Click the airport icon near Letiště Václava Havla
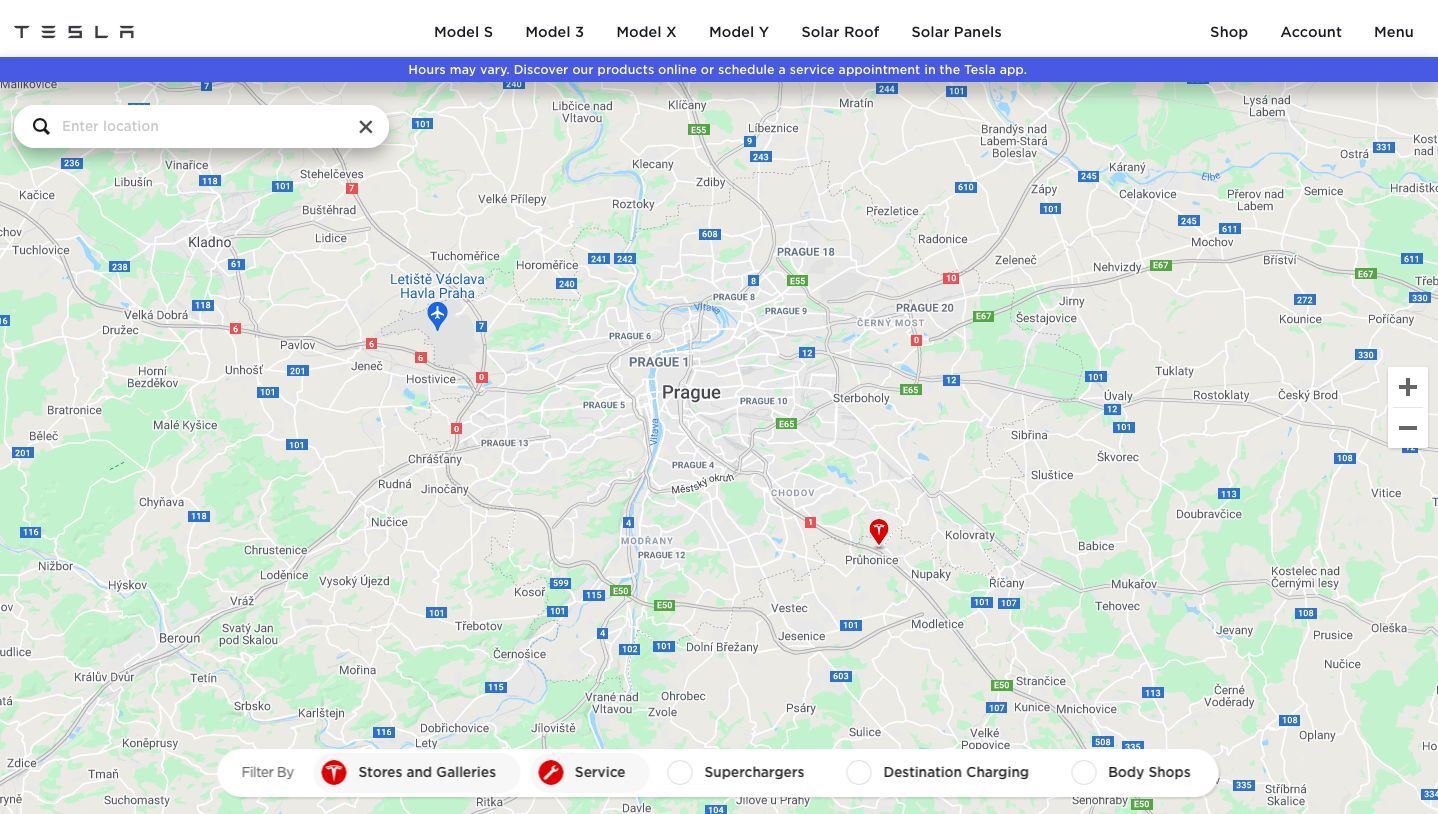Image resolution: width=1438 pixels, height=814 pixels. point(437,315)
